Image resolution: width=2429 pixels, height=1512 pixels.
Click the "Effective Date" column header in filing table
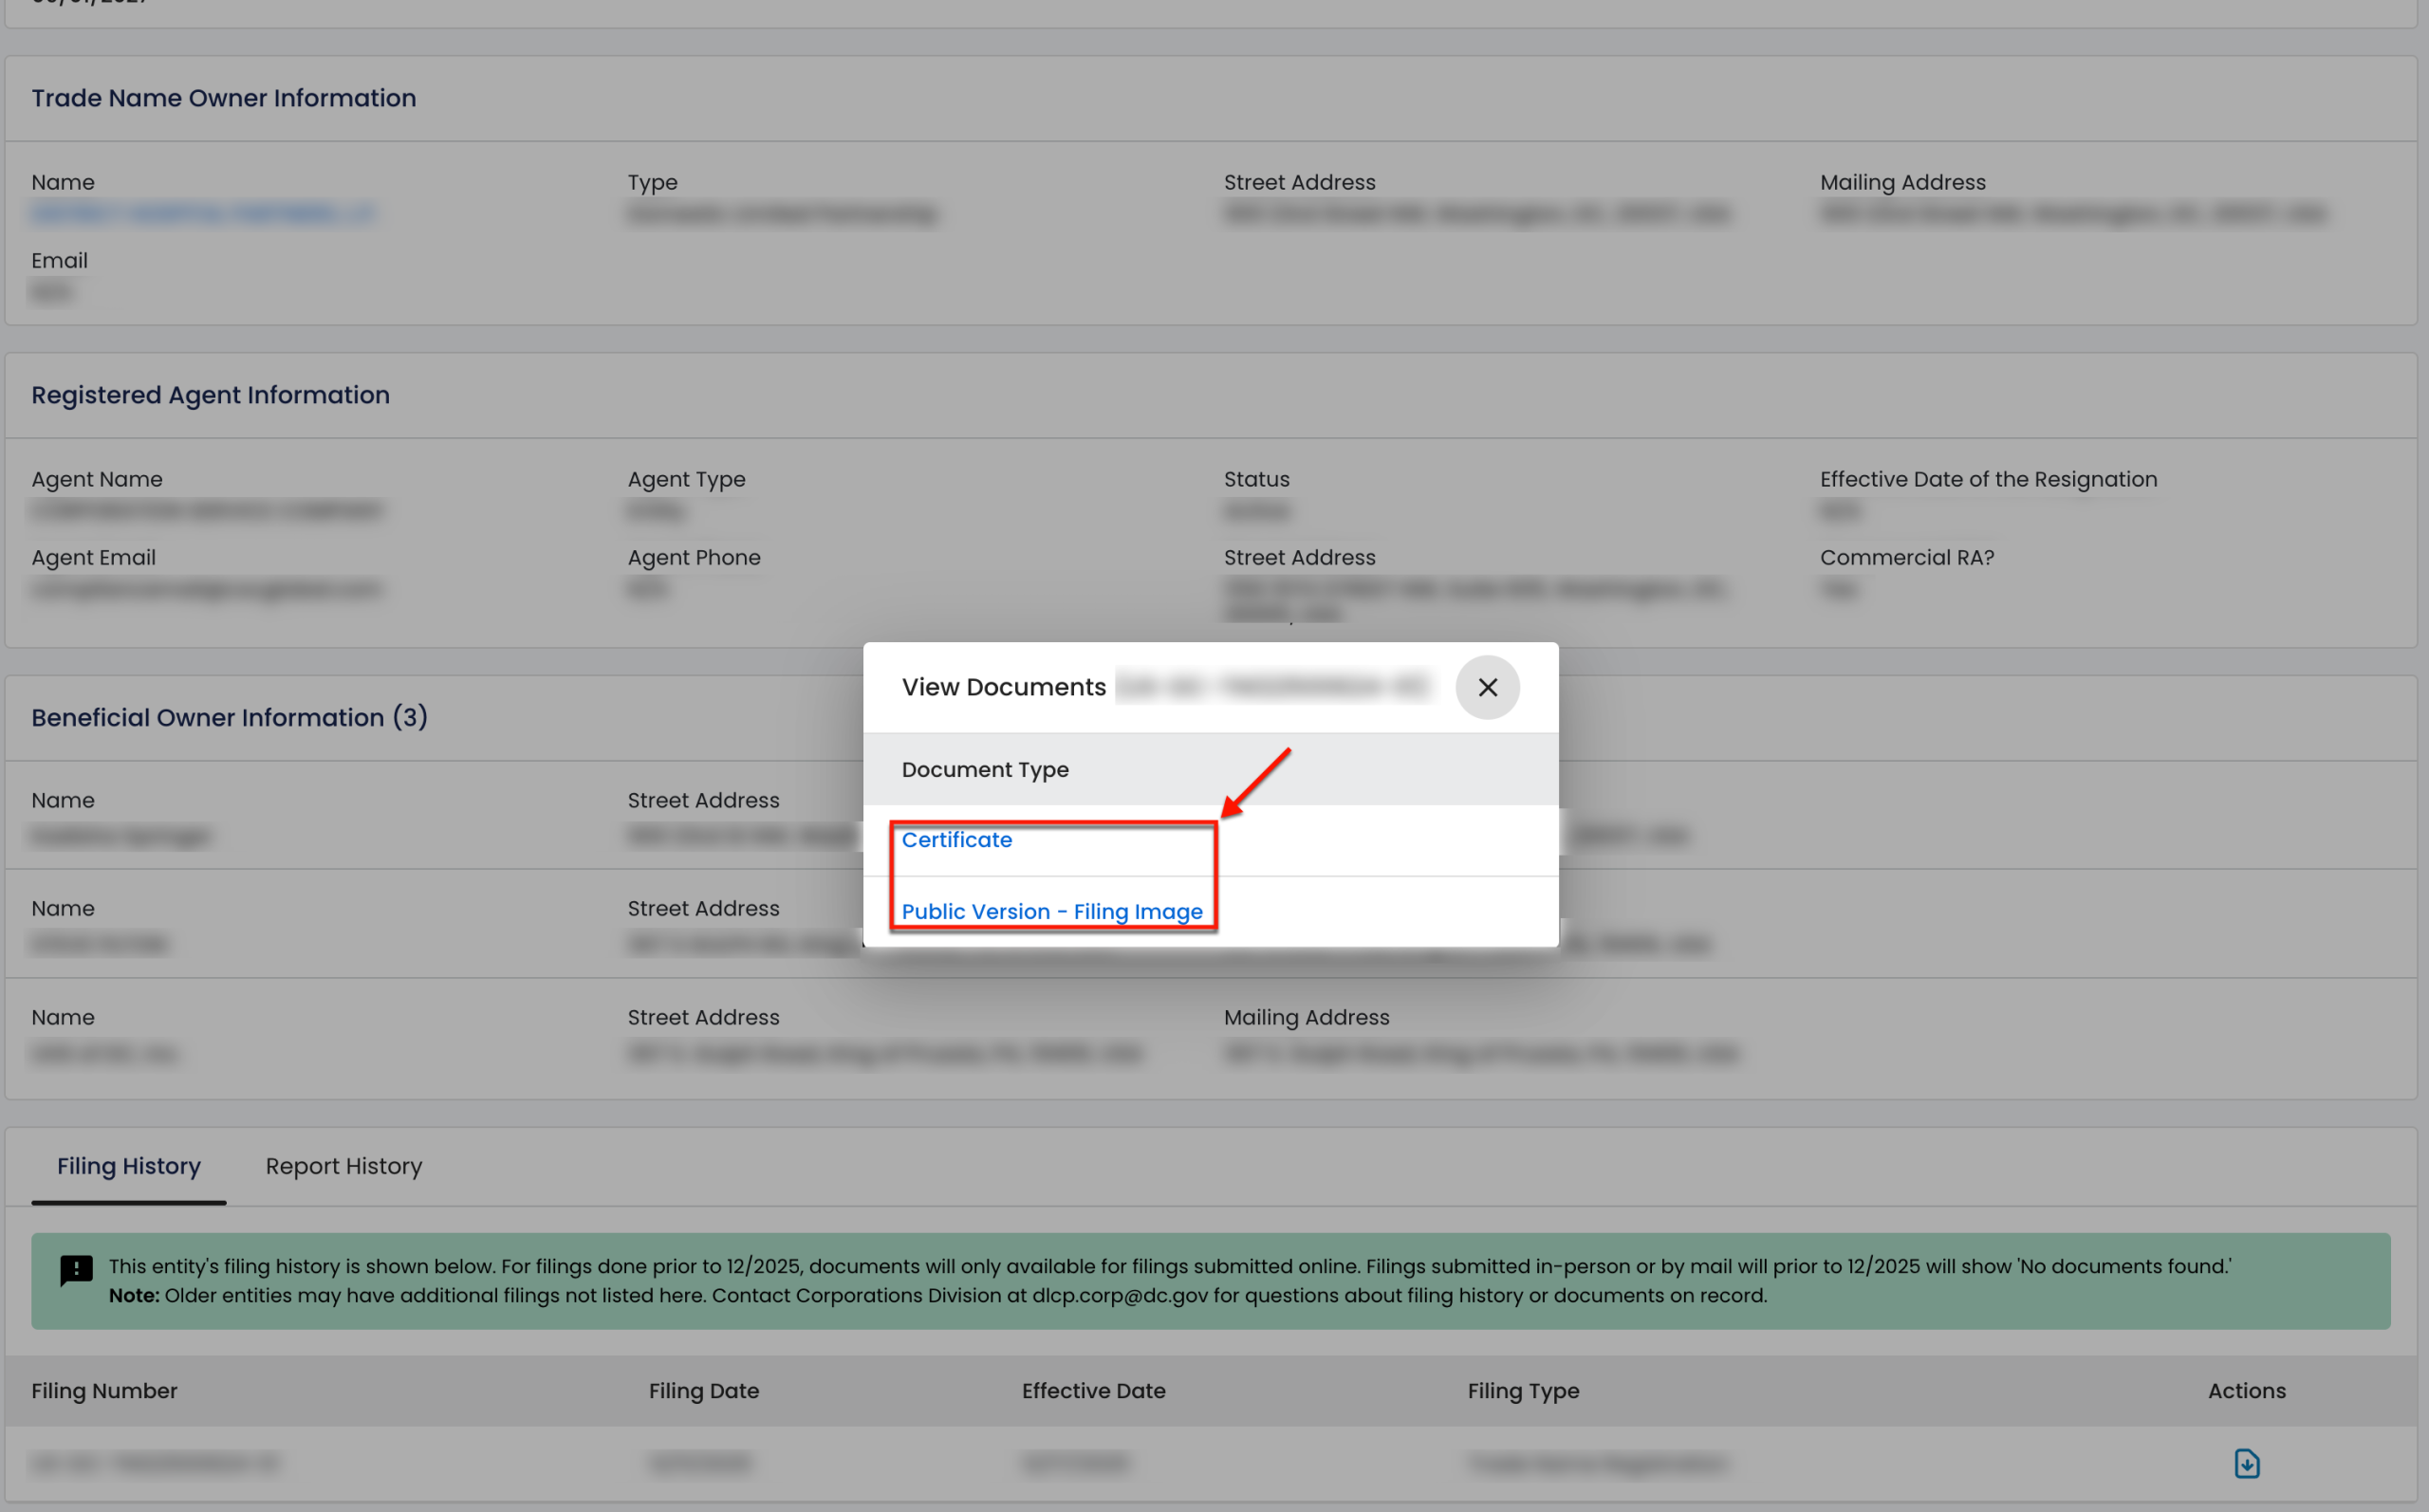1094,1391
